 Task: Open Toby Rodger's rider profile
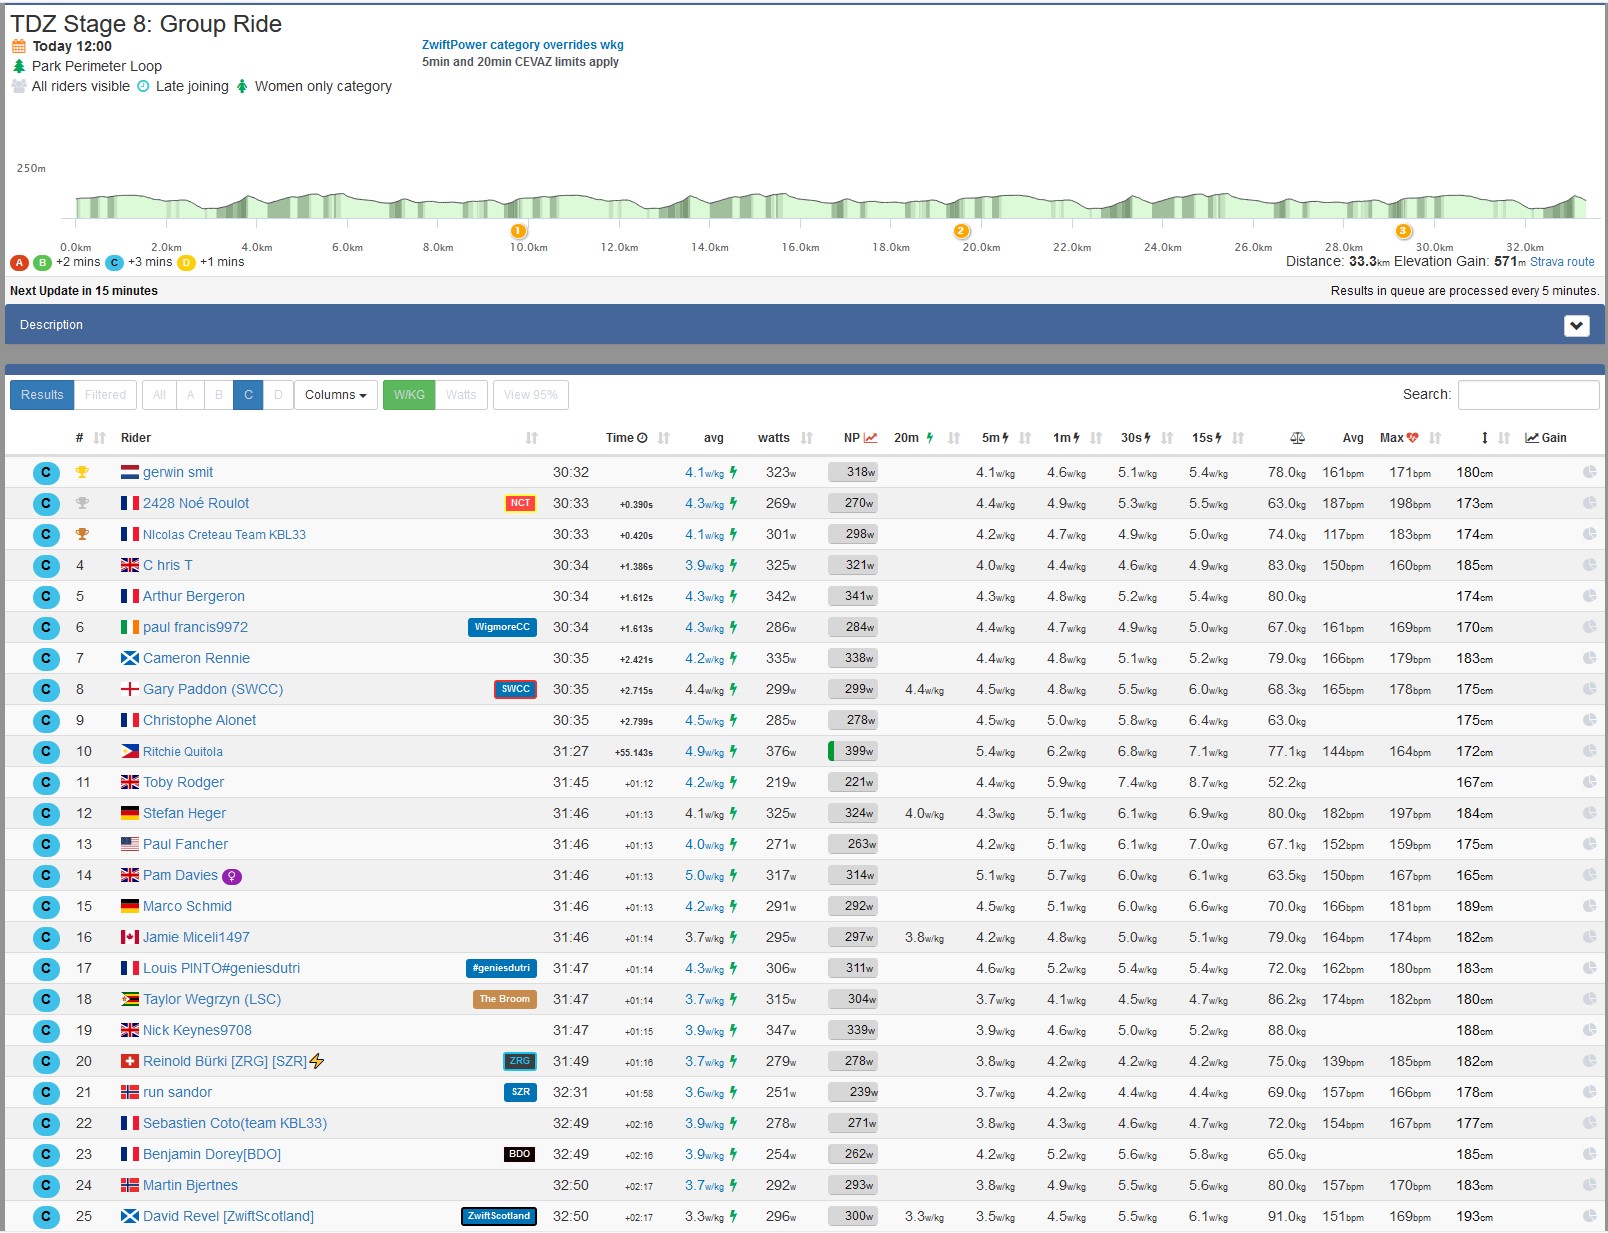pos(183,782)
